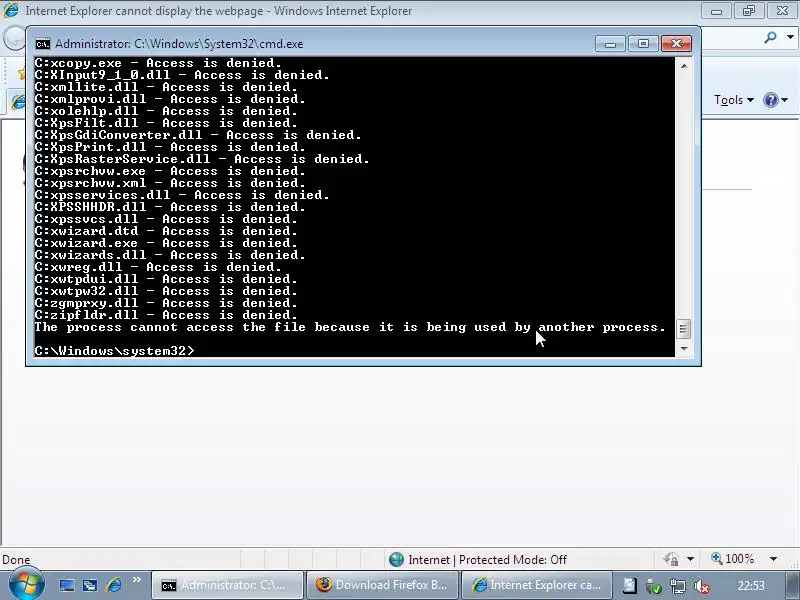Open the zoom level dropdown arrow
Image resolution: width=800 pixels, height=600 pixels.
click(x=773, y=559)
